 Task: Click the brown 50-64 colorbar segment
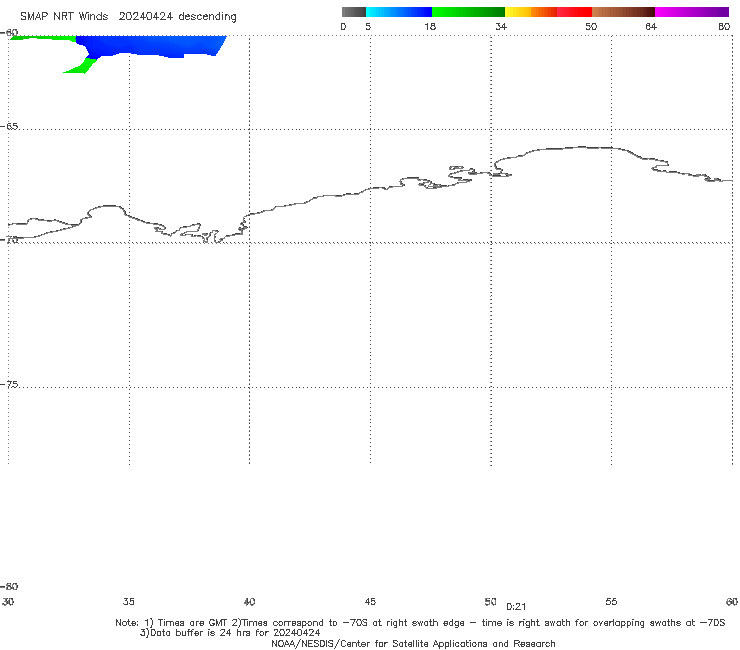[x=623, y=12]
